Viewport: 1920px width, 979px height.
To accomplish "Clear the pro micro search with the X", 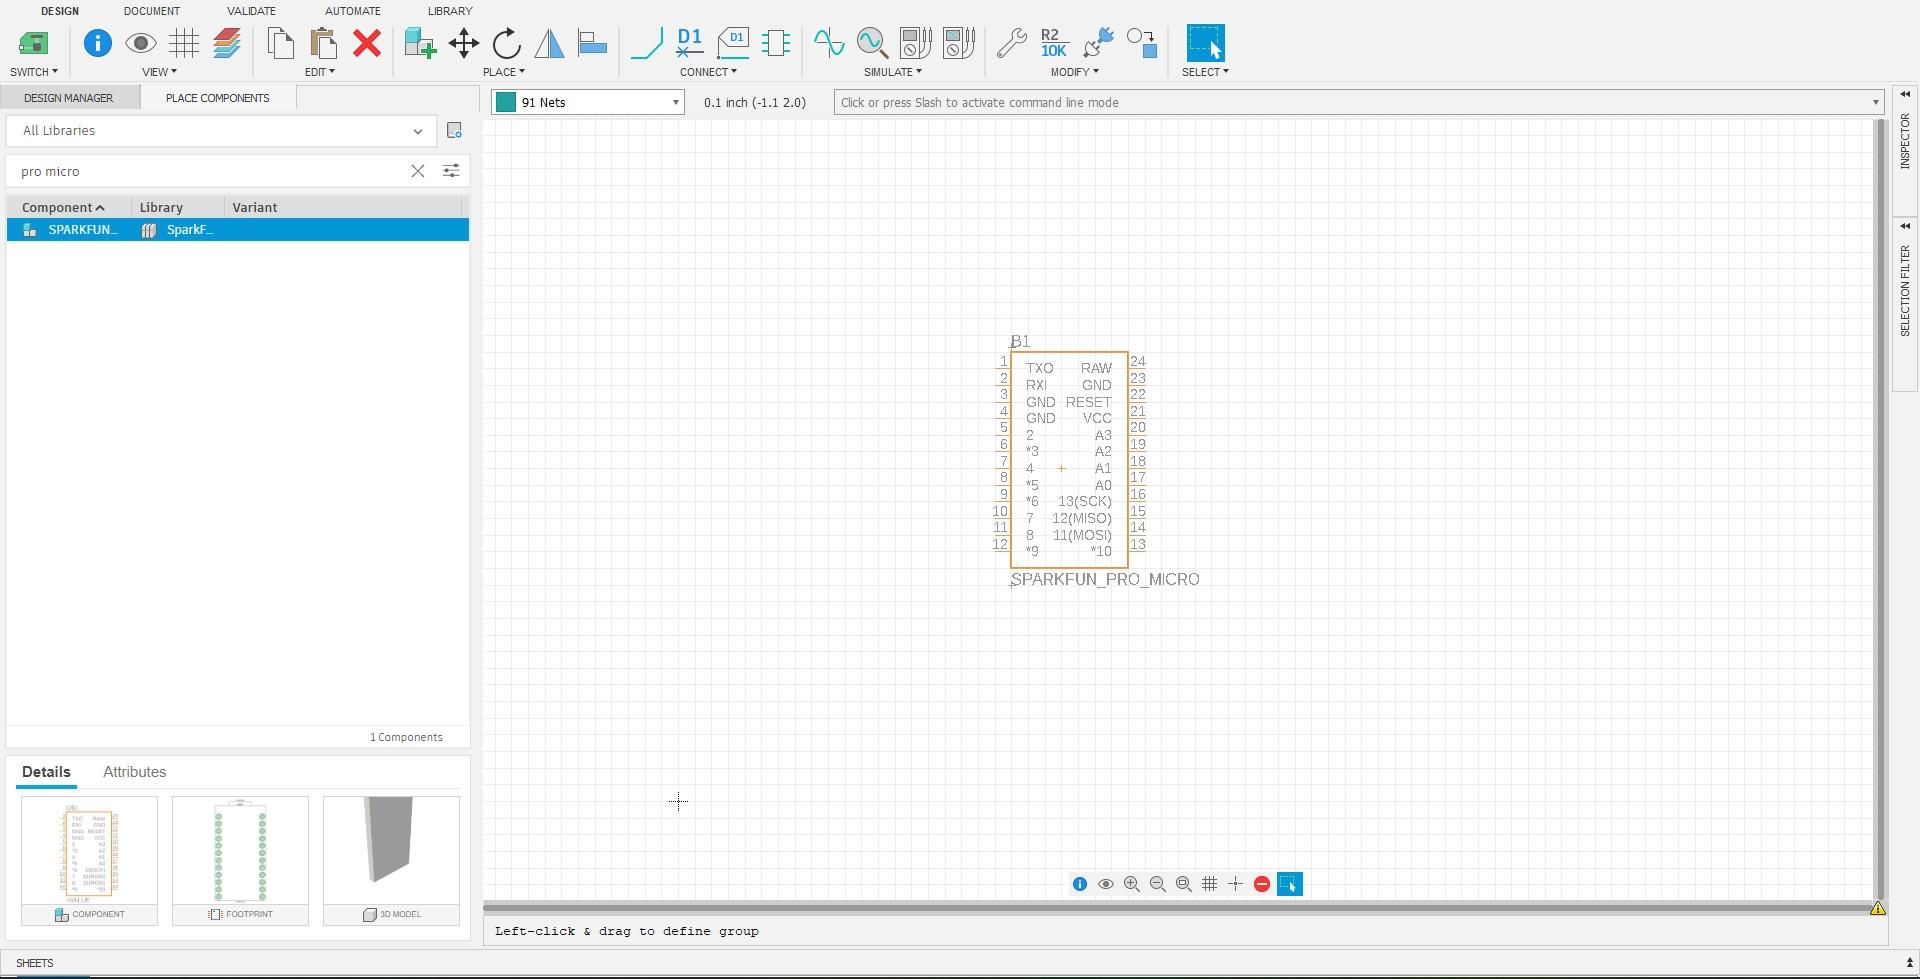I will (x=418, y=171).
